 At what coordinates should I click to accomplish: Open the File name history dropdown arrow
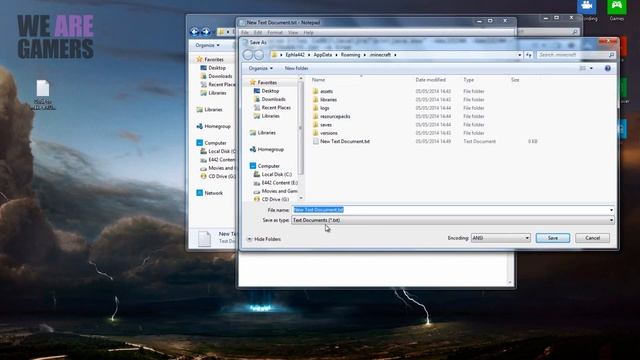611,210
